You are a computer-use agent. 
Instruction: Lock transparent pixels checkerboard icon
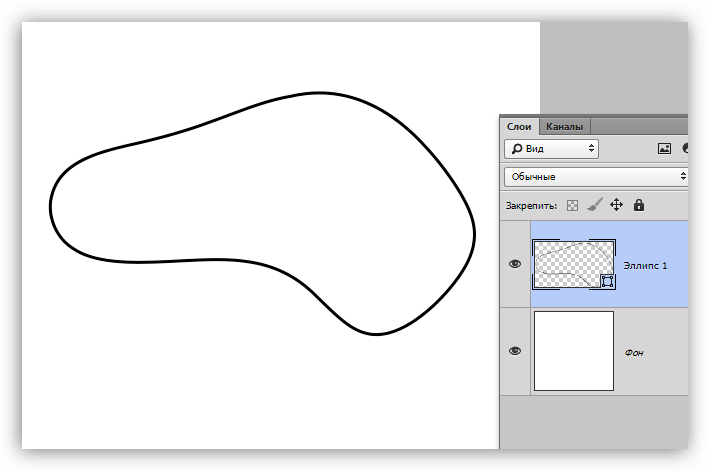tap(572, 206)
